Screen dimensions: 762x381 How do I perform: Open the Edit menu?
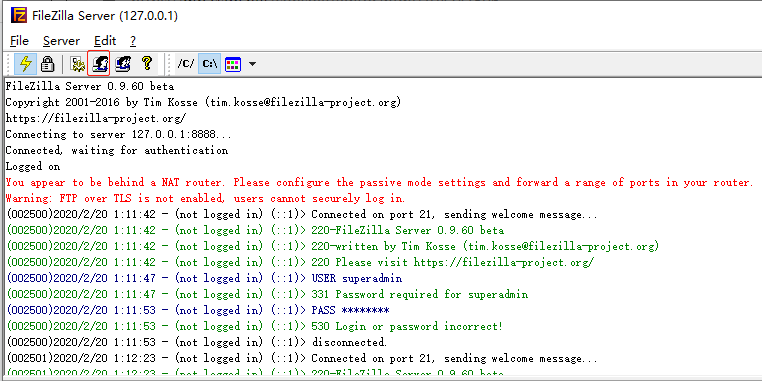tap(105, 41)
